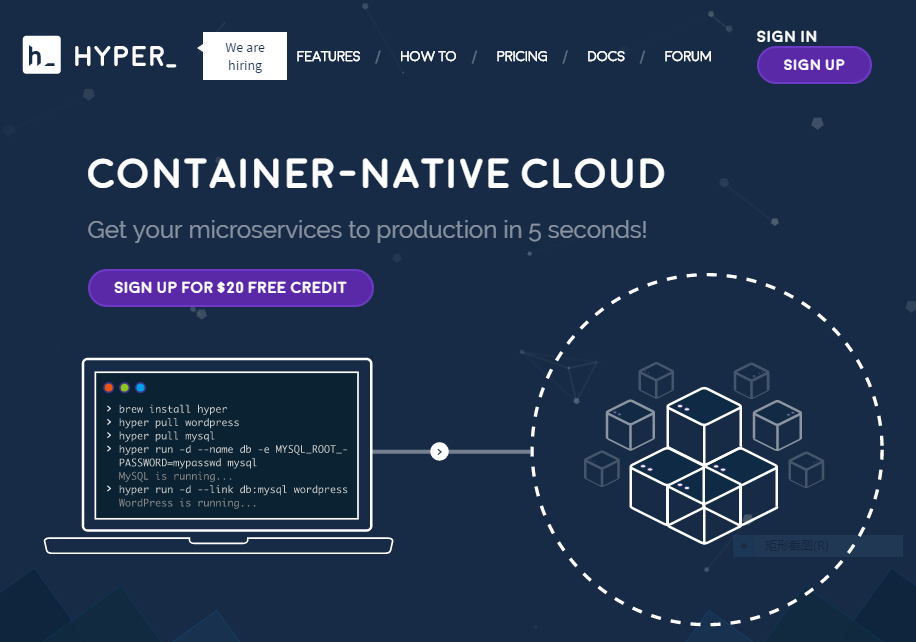Open the PRICING nav link
Screen dimensions: 916x642
point(522,57)
